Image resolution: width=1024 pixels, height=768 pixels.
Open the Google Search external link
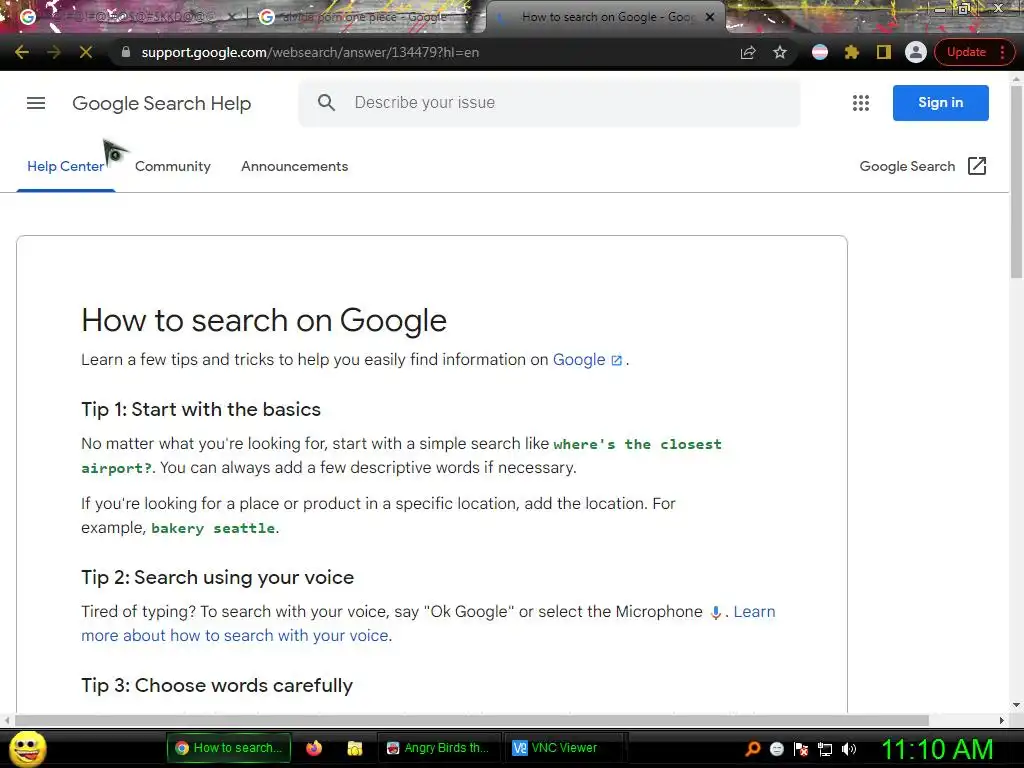[907, 167]
